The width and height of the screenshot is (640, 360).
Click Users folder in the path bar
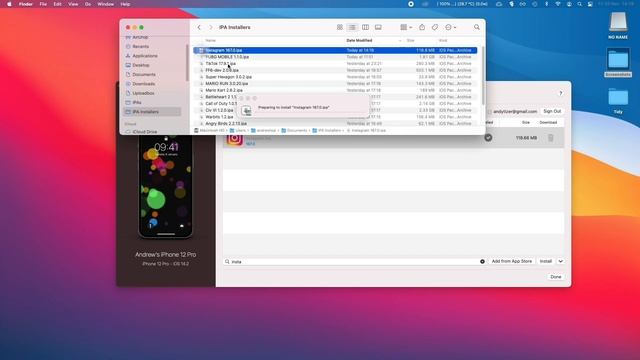coord(238,131)
